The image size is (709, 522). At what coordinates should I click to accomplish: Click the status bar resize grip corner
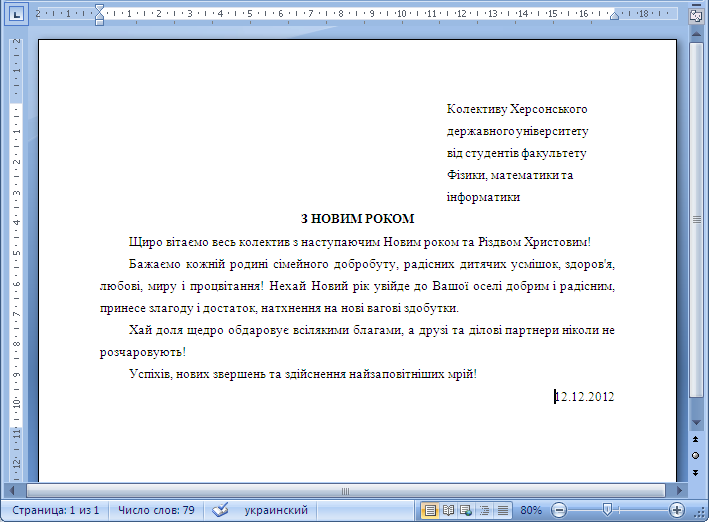tap(700, 513)
